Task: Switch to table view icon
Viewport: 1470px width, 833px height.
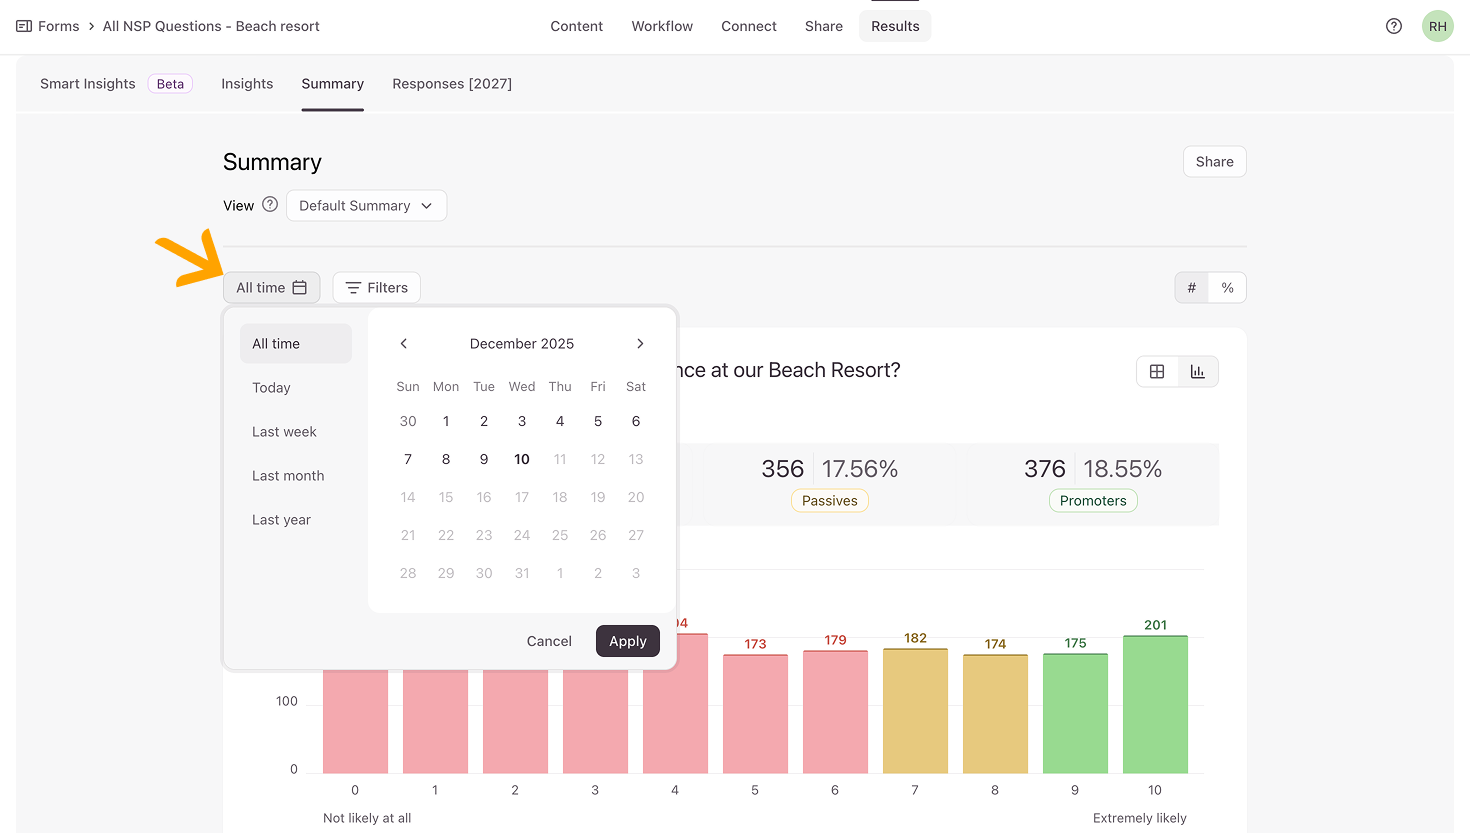Action: click(x=1157, y=372)
